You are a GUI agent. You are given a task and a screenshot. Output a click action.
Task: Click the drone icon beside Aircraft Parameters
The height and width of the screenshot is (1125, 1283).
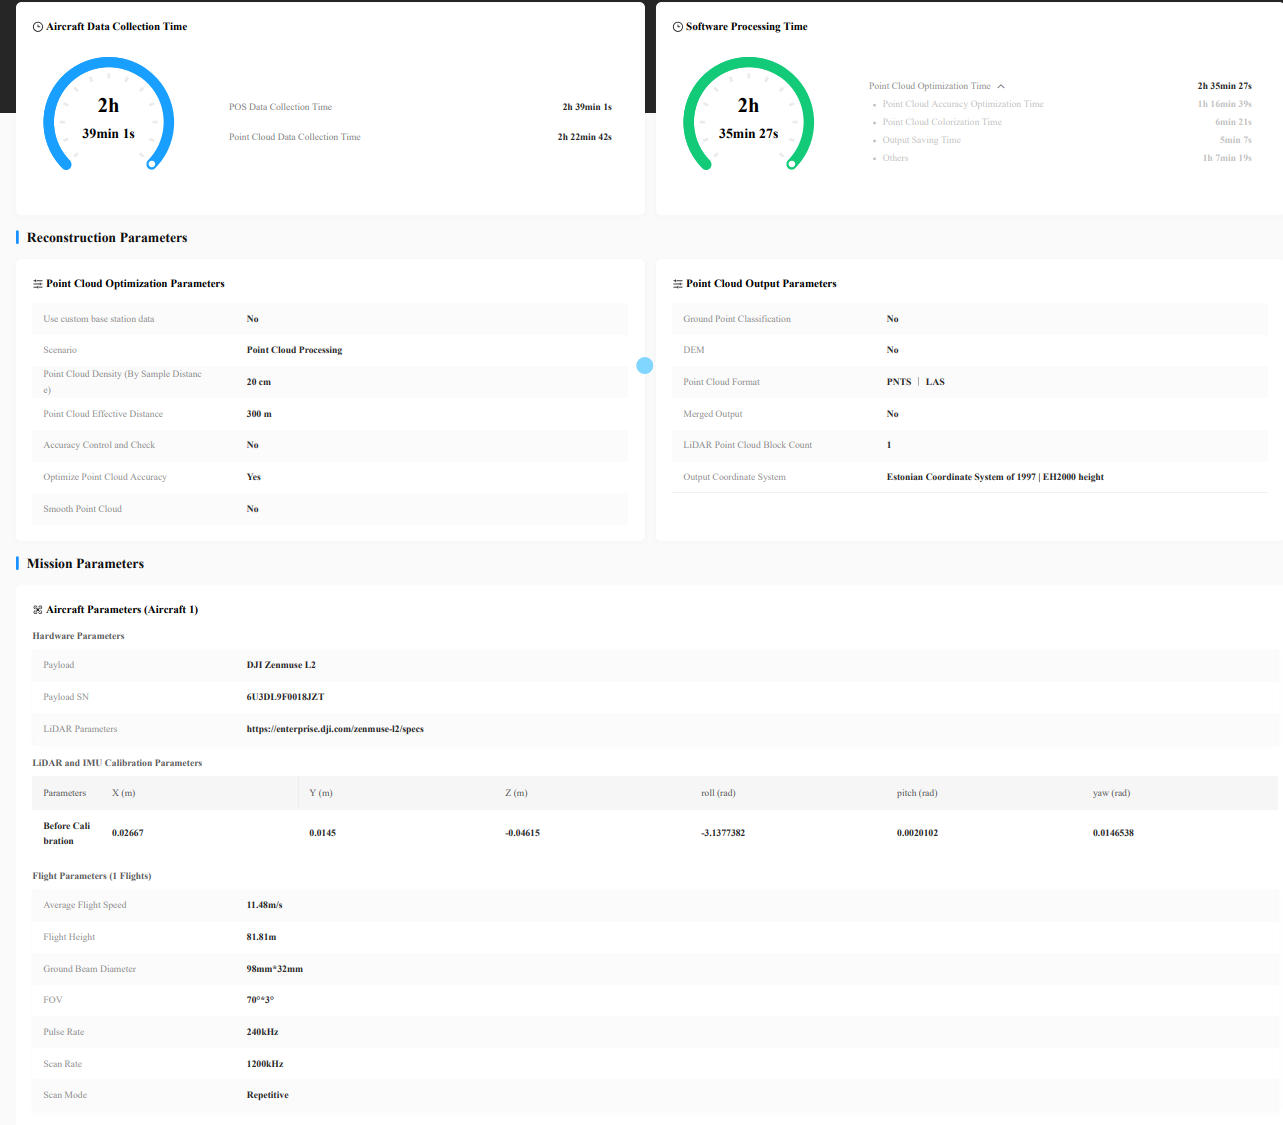(38, 610)
